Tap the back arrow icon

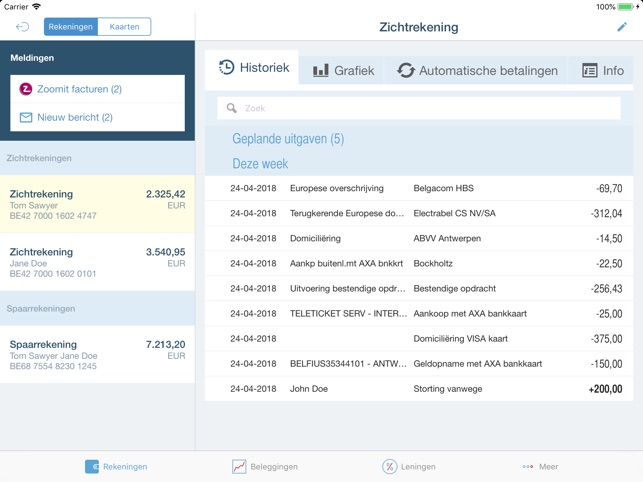pos(22,27)
